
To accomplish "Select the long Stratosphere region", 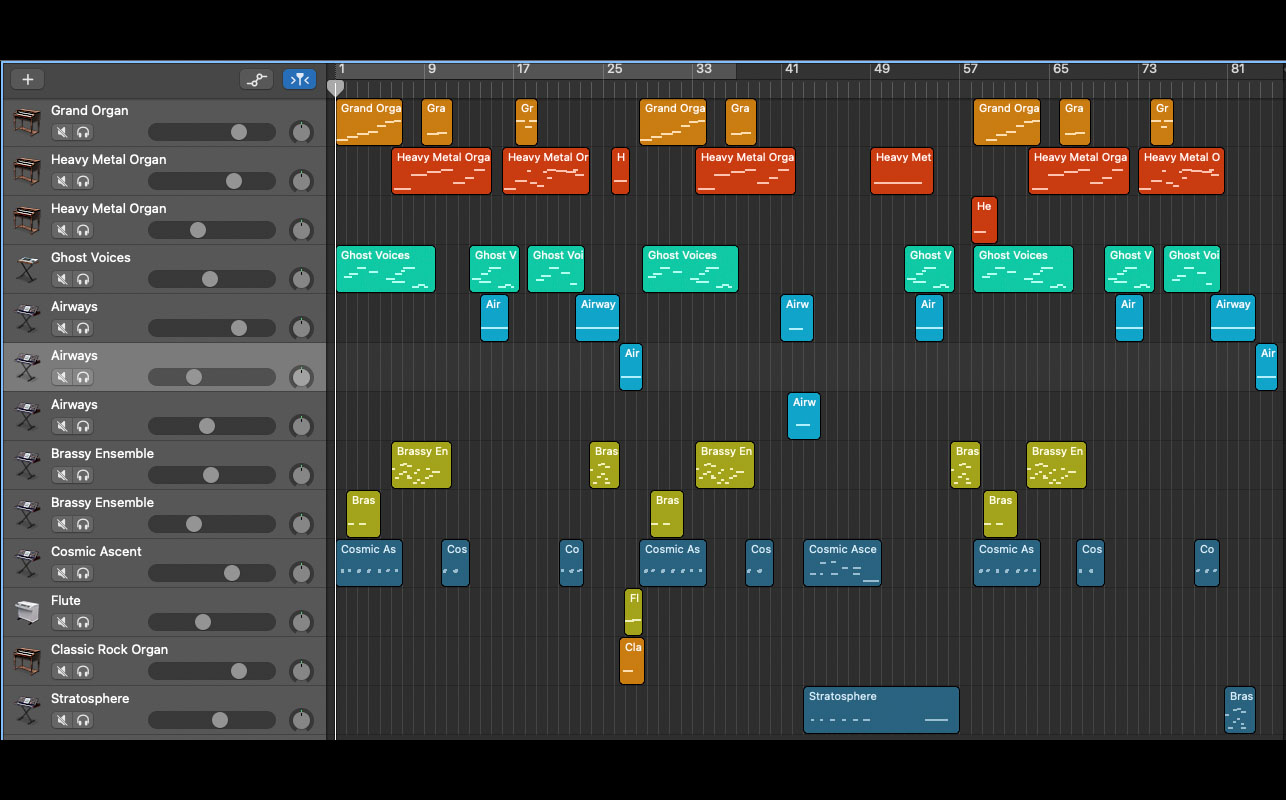I will pyautogui.click(x=881, y=710).
